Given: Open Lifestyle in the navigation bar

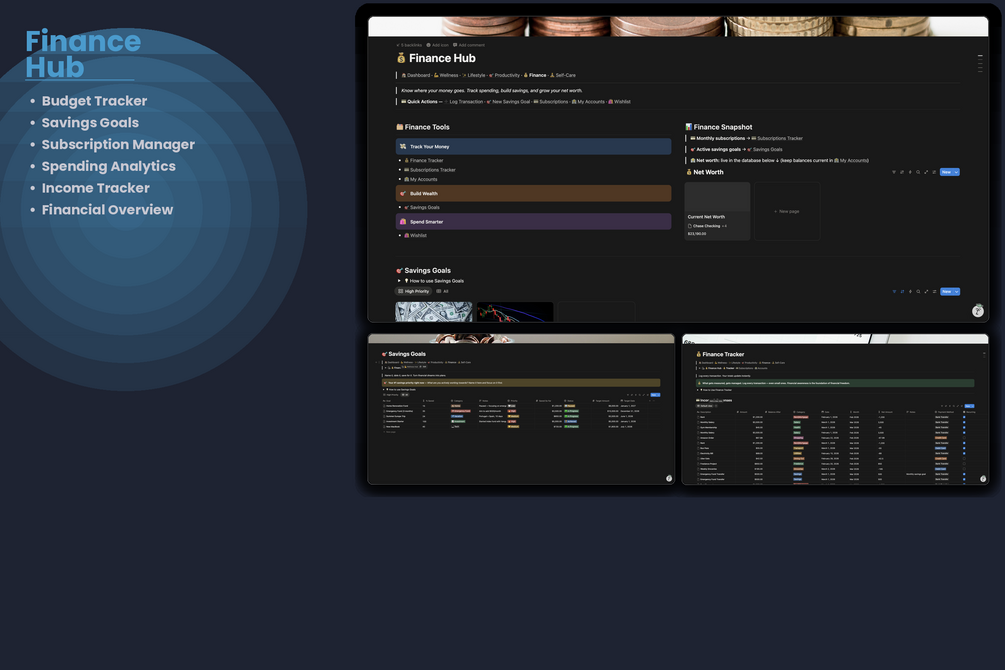Looking at the screenshot, I should tap(474, 76).
